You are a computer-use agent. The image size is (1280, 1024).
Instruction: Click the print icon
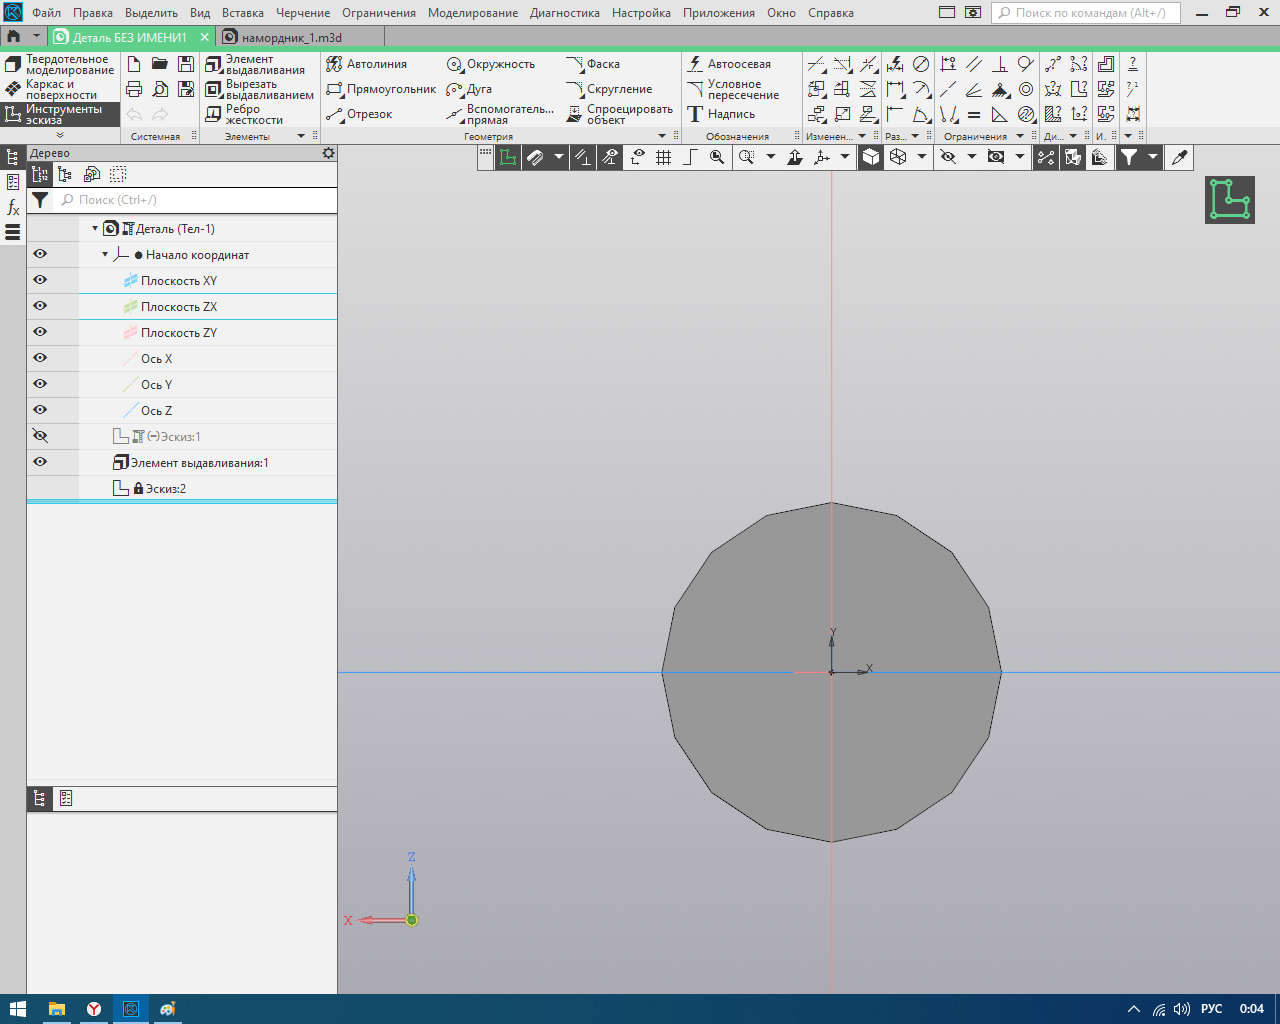click(134, 89)
